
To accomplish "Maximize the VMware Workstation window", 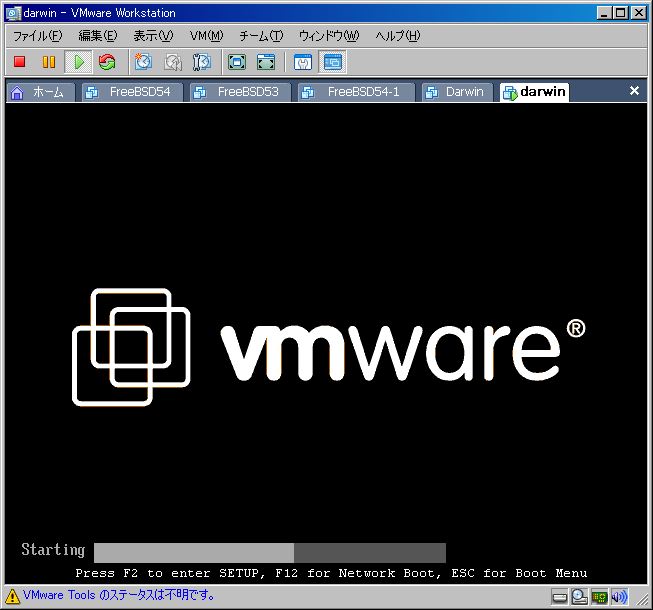I will pos(621,13).
